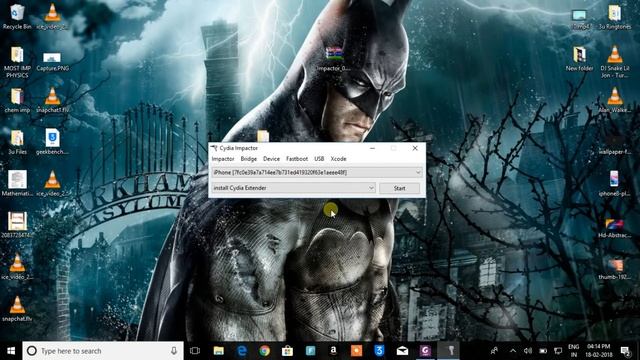
Task: Minimize the Cydia Impactor window
Action: (372, 148)
